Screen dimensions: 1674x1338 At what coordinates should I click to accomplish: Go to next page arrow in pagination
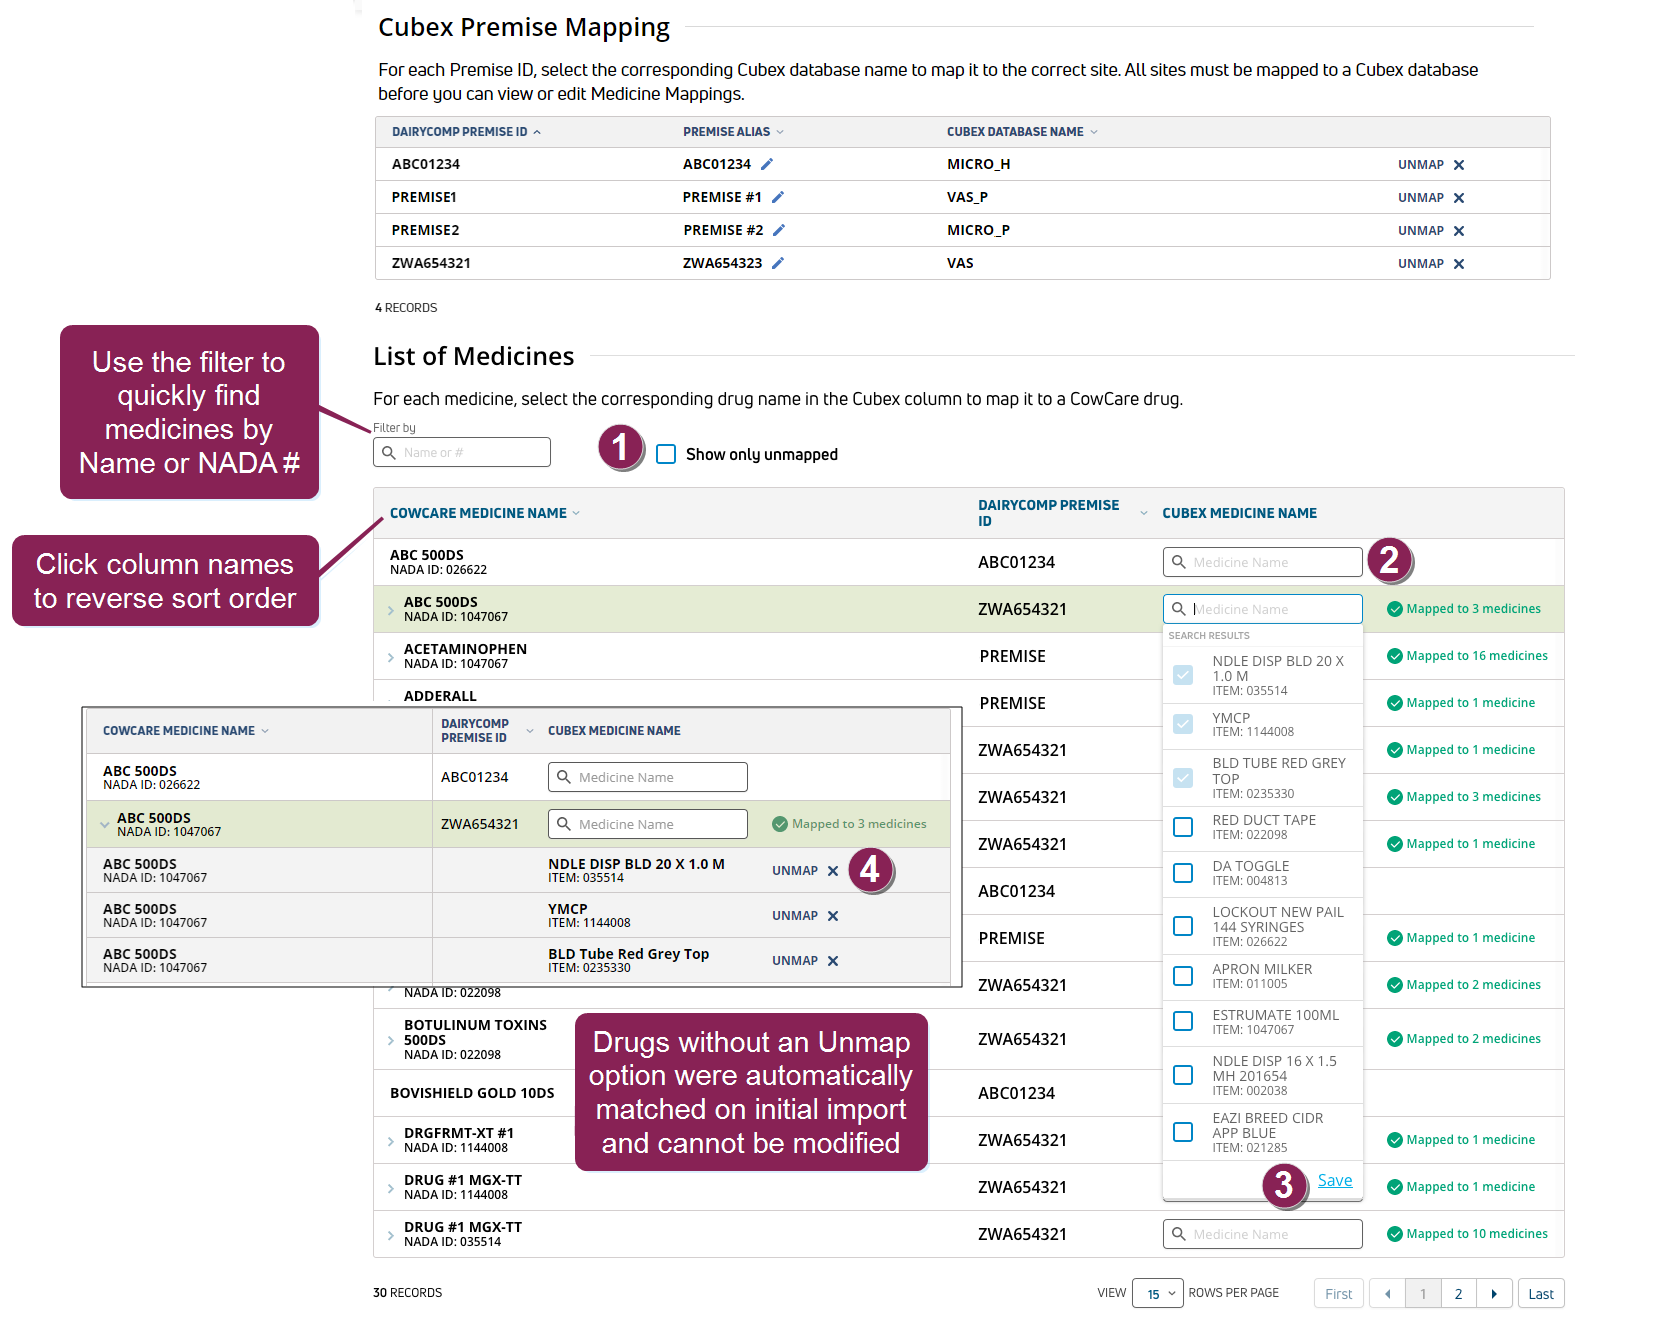coord(1494,1294)
